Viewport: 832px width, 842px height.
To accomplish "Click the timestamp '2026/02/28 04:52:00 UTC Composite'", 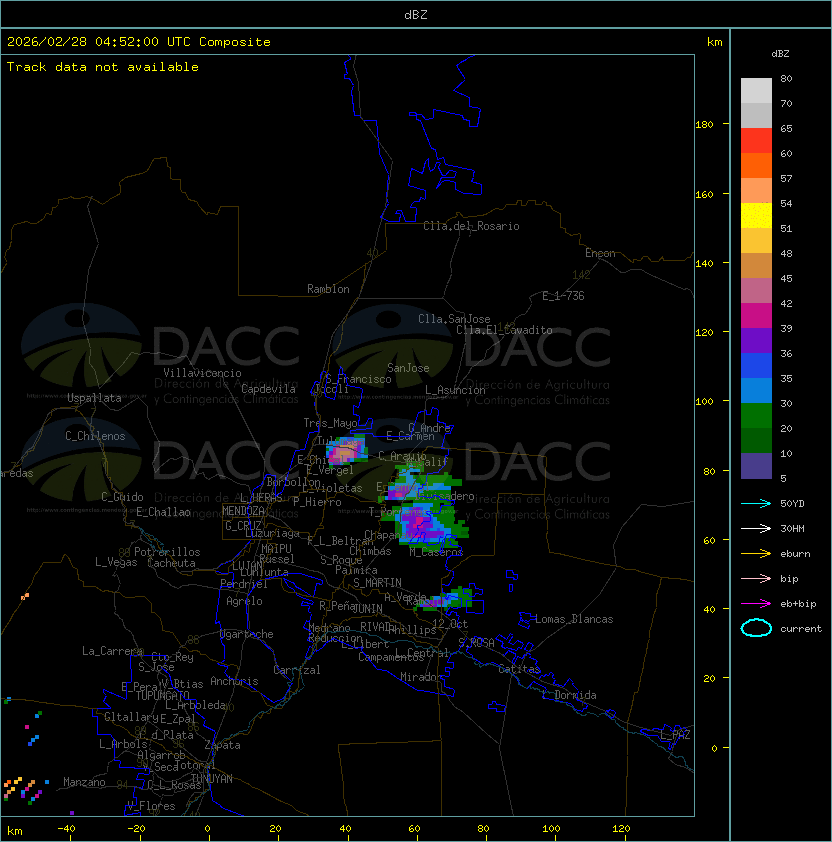I will [x=139, y=42].
